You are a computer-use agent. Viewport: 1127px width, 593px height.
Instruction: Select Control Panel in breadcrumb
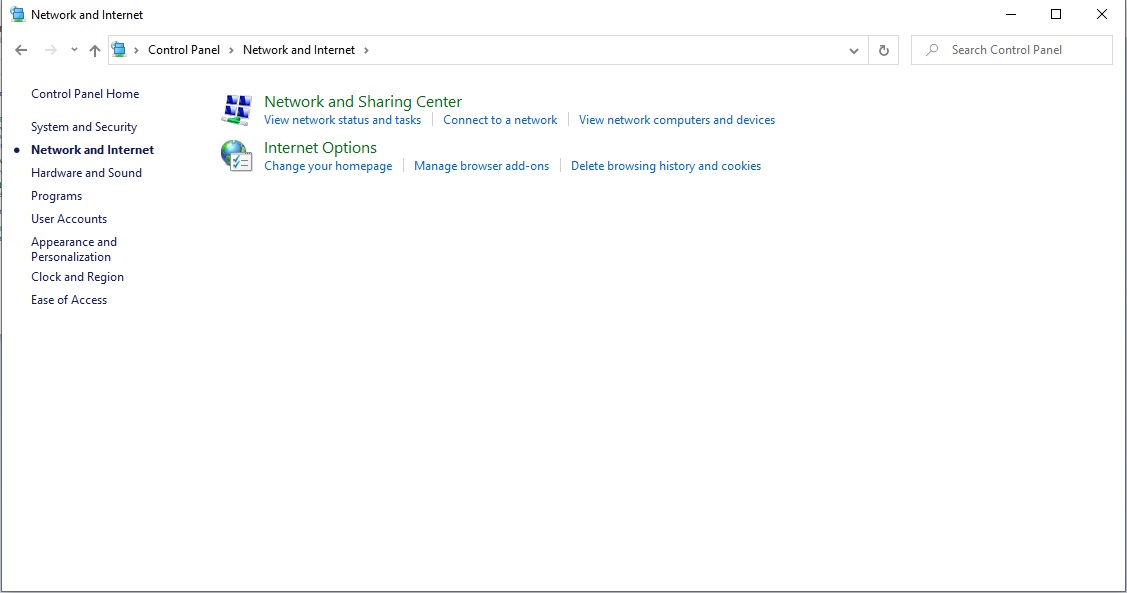(184, 50)
